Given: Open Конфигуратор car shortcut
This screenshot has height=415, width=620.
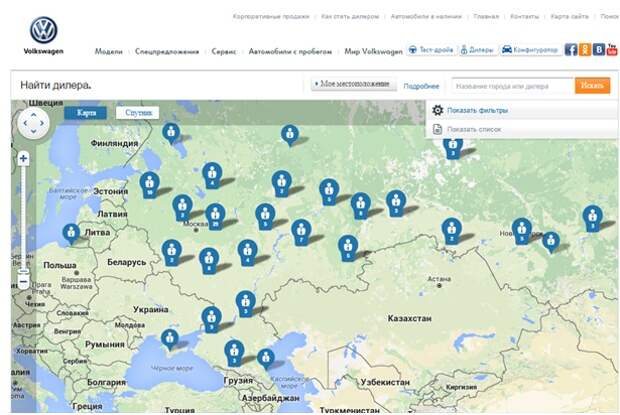Looking at the screenshot, I should (531, 50).
